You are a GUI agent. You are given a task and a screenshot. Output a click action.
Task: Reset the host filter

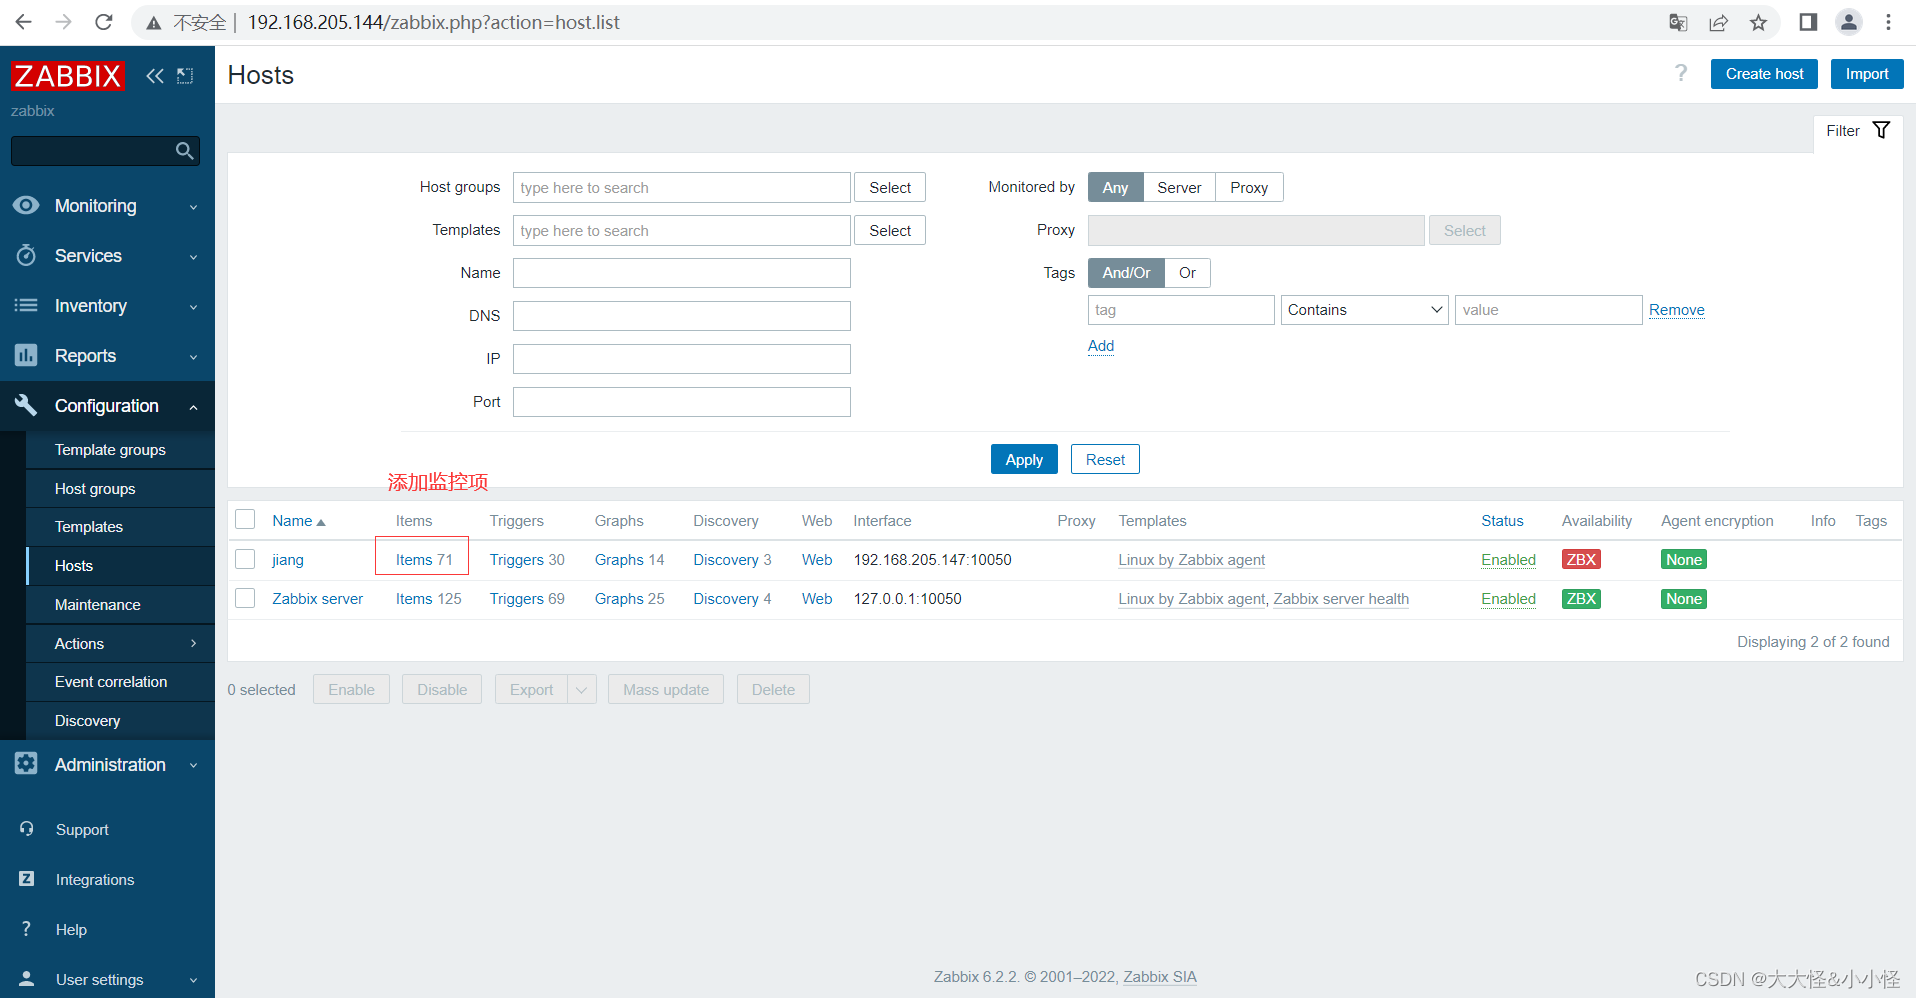[x=1105, y=459]
